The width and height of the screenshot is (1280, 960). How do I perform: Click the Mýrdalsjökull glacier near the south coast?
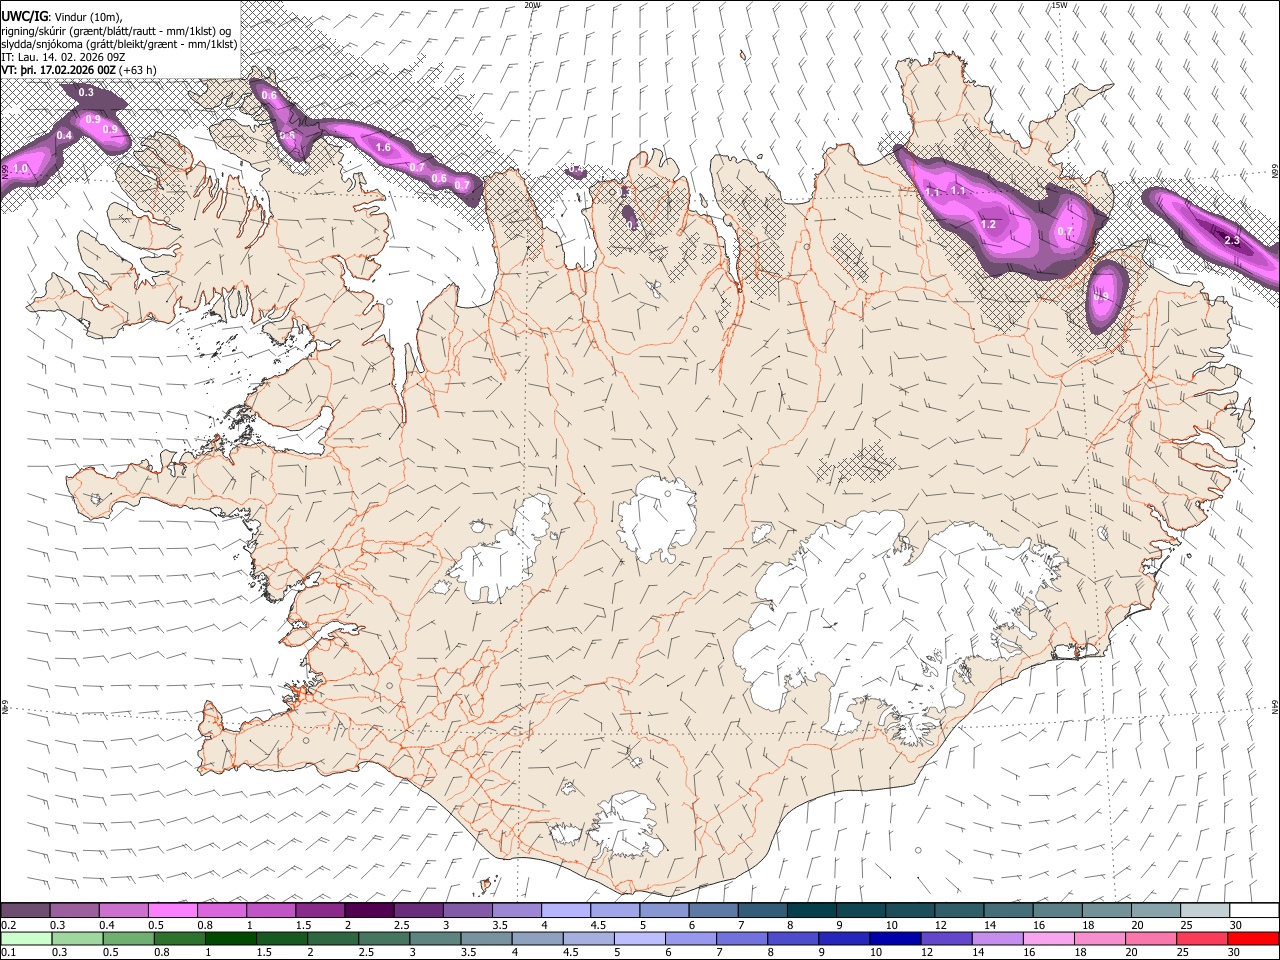tap(627, 826)
